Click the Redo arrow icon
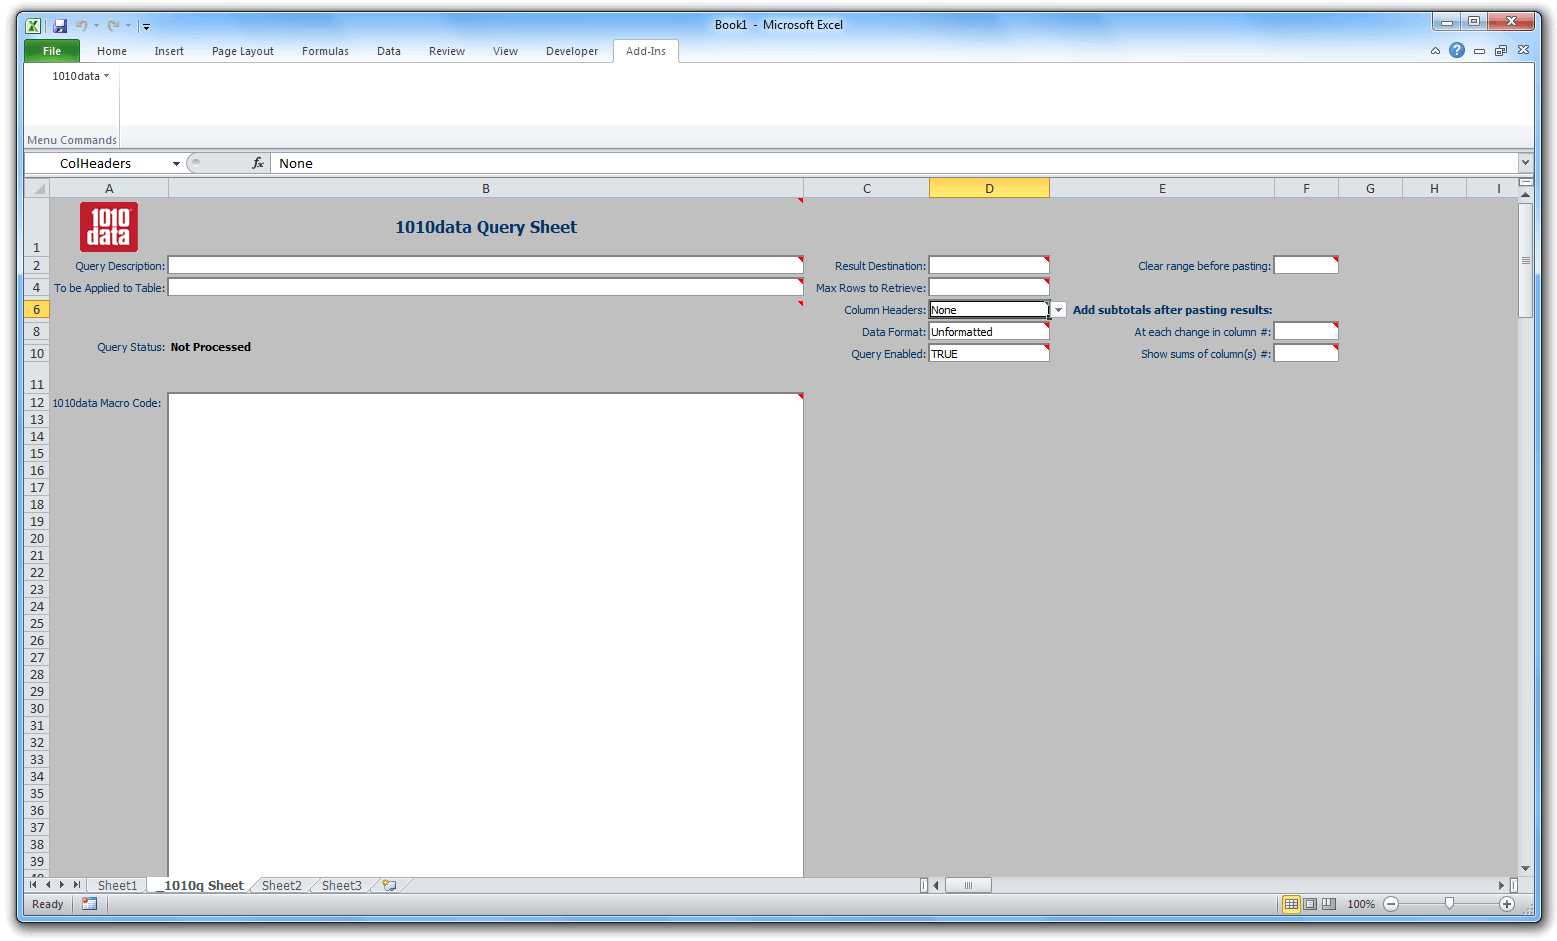This screenshot has width=1557, height=941. 113,26
